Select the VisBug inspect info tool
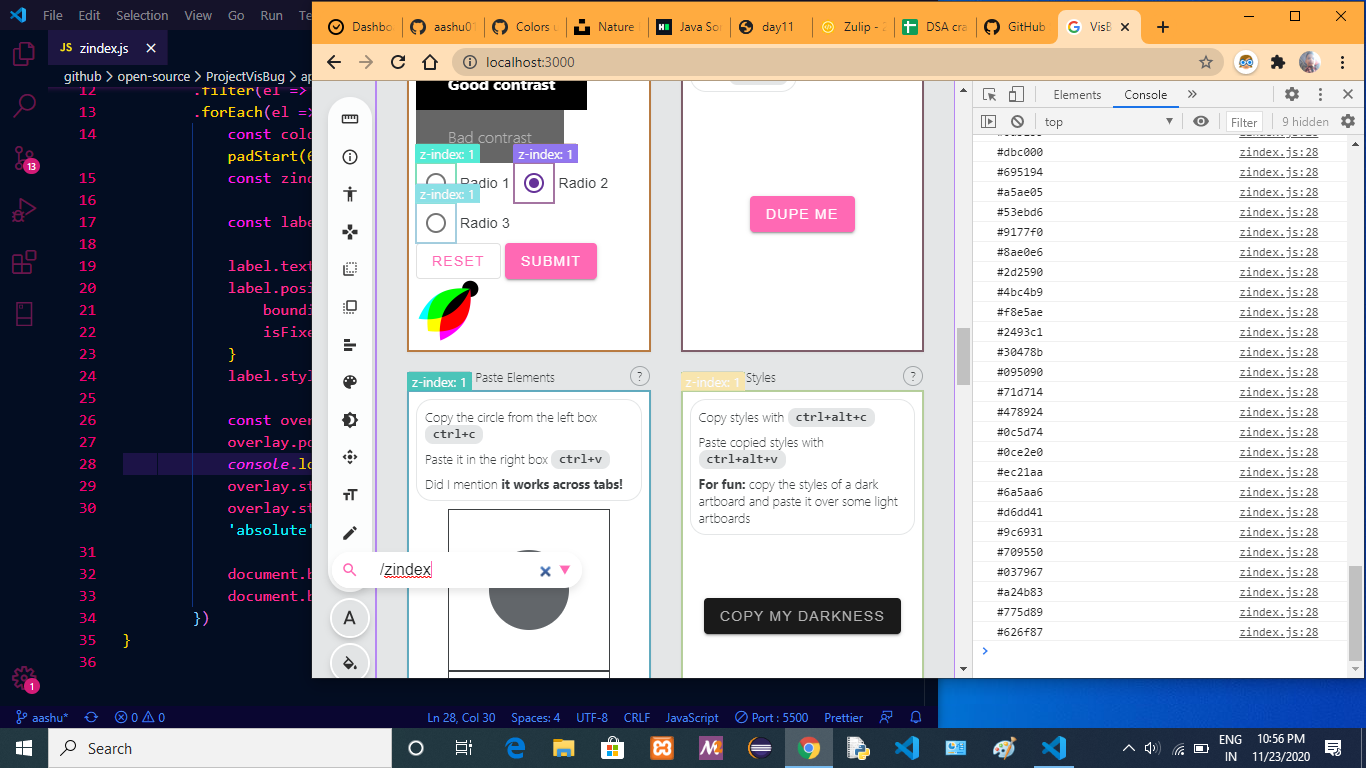Image resolution: width=1366 pixels, height=768 pixels. (x=349, y=155)
